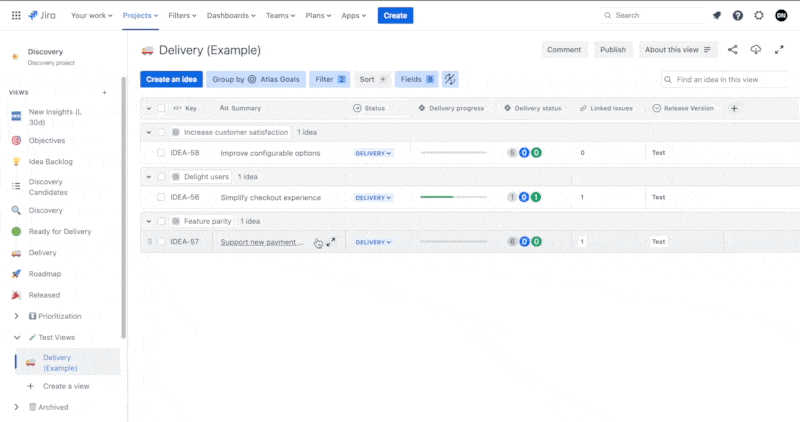Open the Dashboards menu

pos(231,15)
